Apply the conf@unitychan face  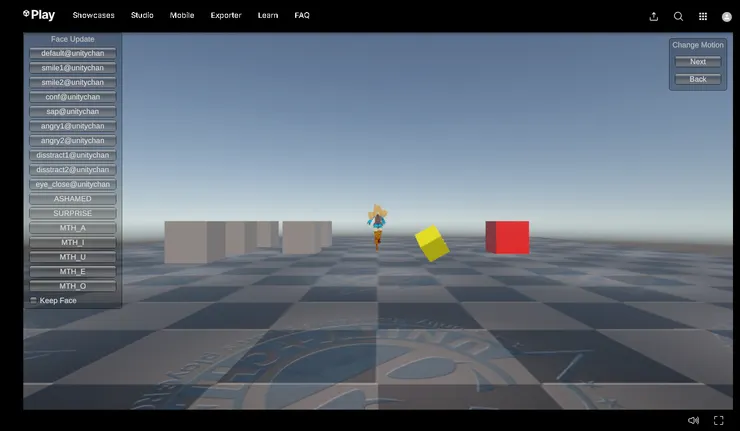73,97
